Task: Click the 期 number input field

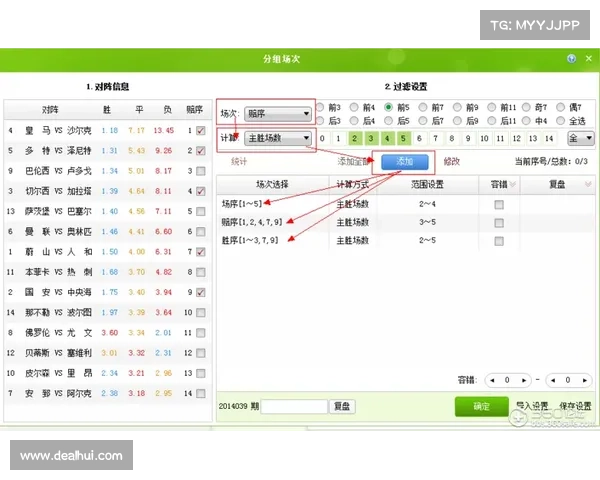Action: pos(294,407)
